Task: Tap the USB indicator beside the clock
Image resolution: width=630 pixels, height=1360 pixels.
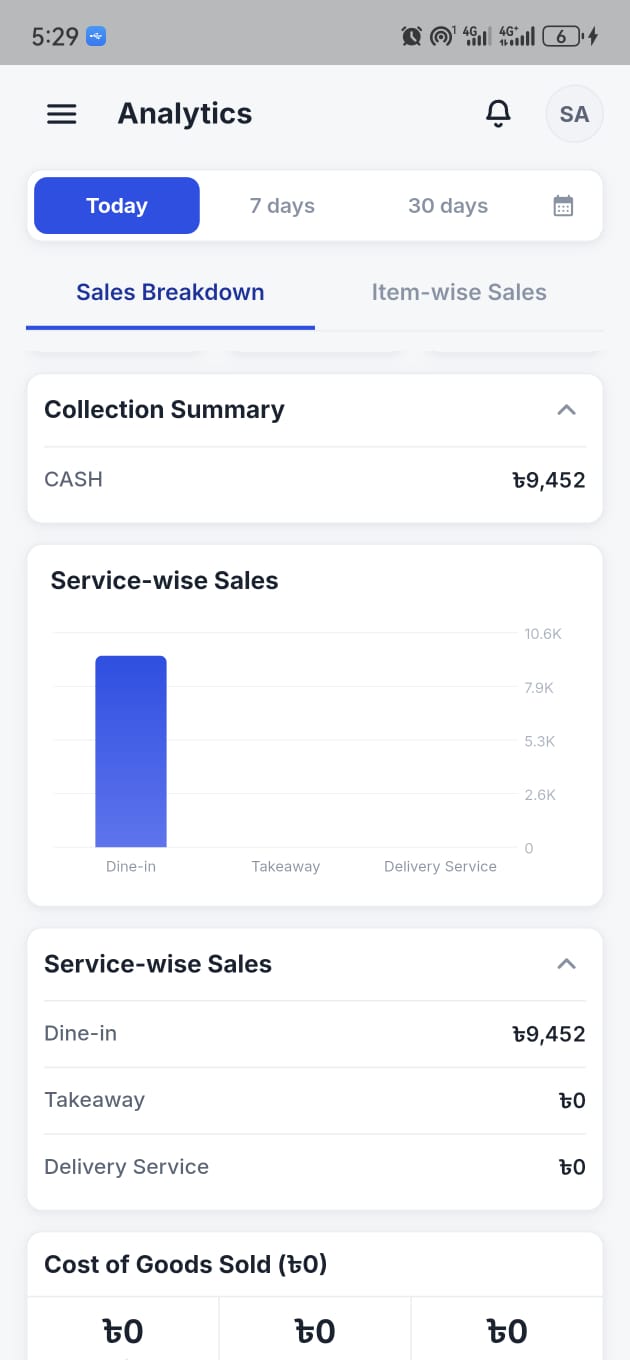Action: click(x=96, y=37)
